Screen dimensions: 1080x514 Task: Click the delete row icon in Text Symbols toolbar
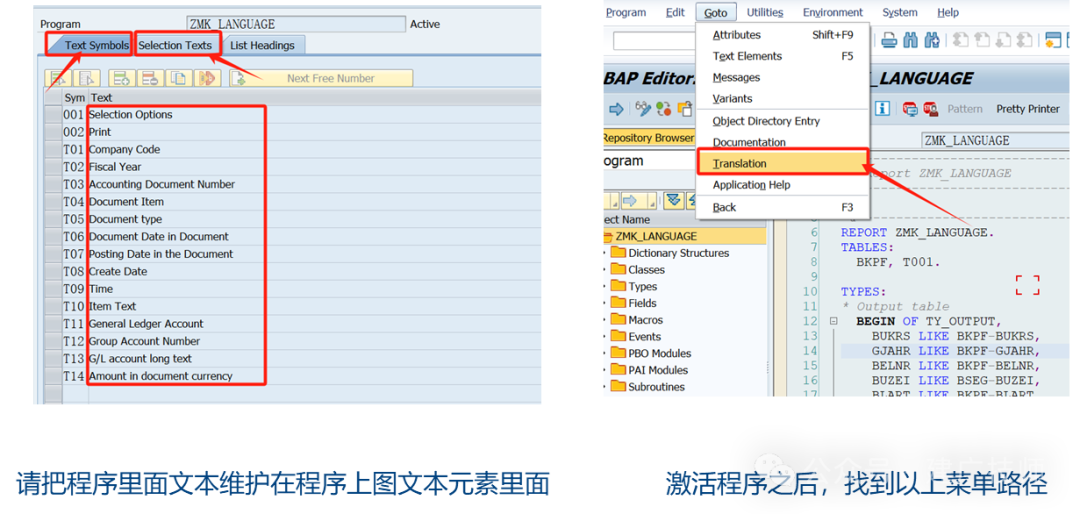point(149,79)
